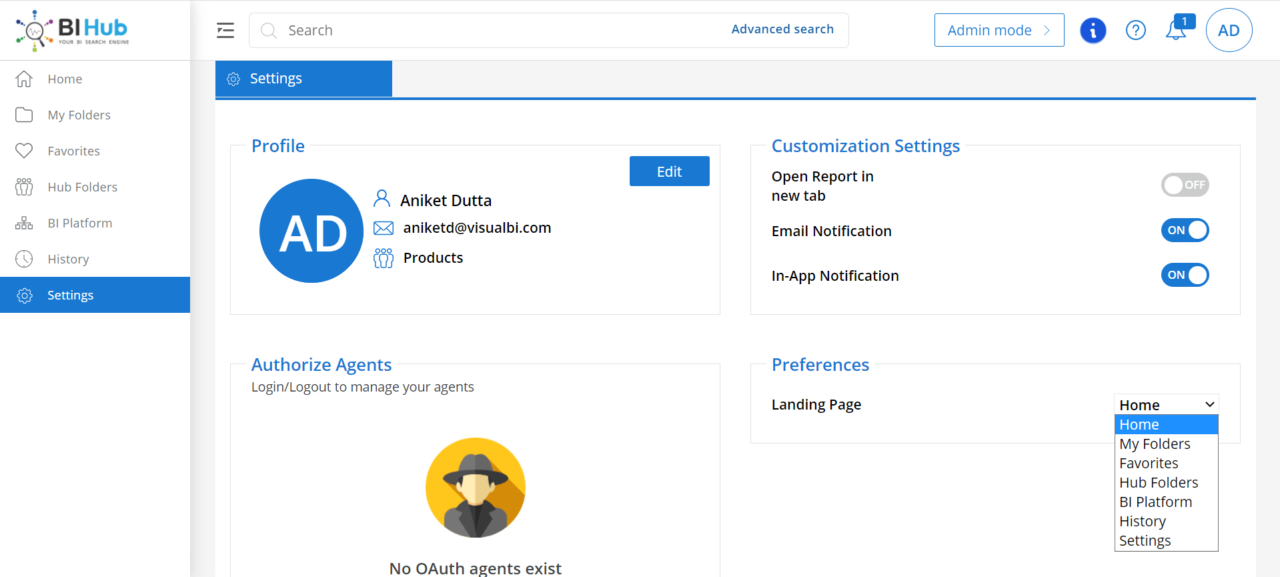
Task: Click the Authorize Agents heading
Action: [x=321, y=365]
